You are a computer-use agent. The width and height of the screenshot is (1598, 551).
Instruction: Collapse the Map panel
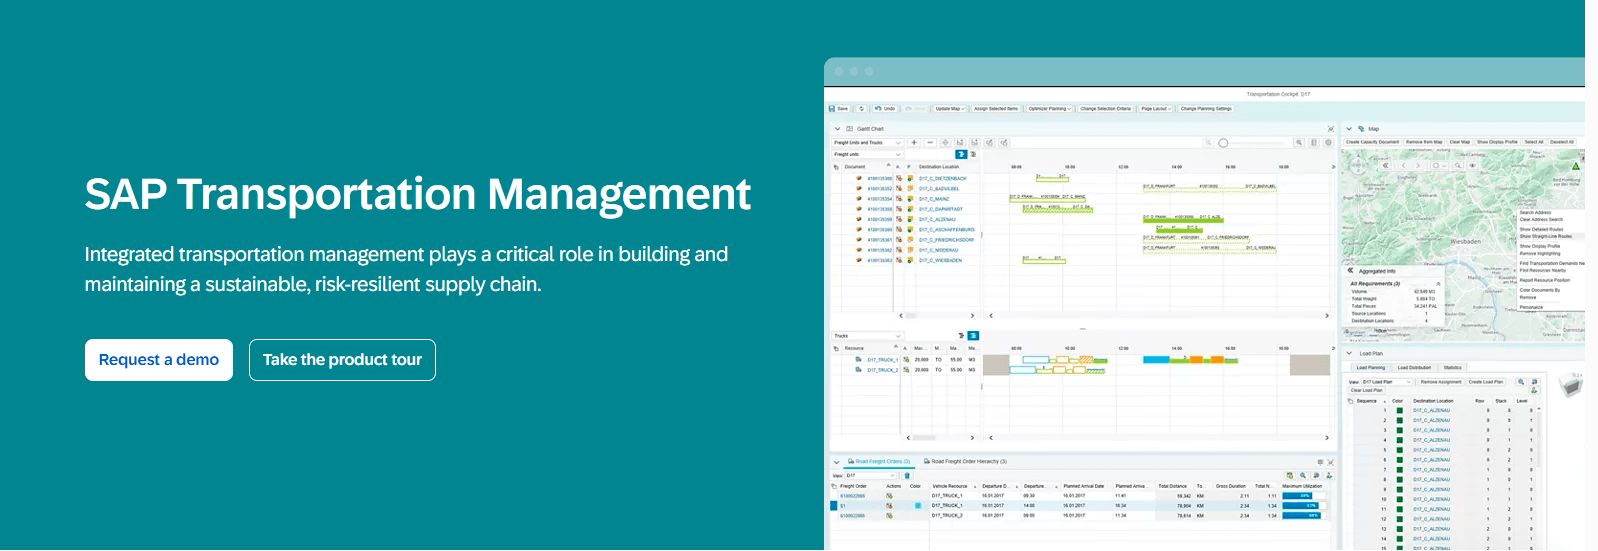click(x=1349, y=129)
